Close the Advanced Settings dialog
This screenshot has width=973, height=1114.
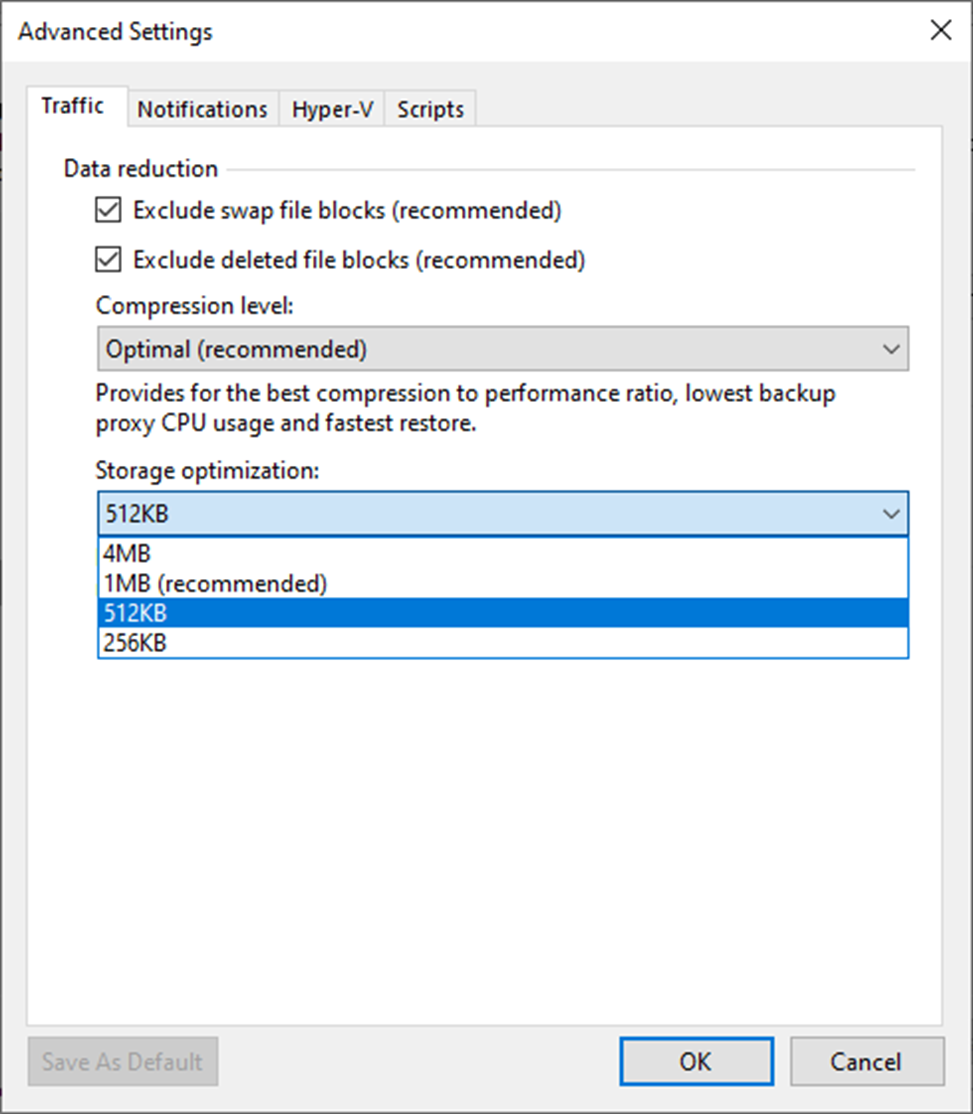click(x=940, y=31)
